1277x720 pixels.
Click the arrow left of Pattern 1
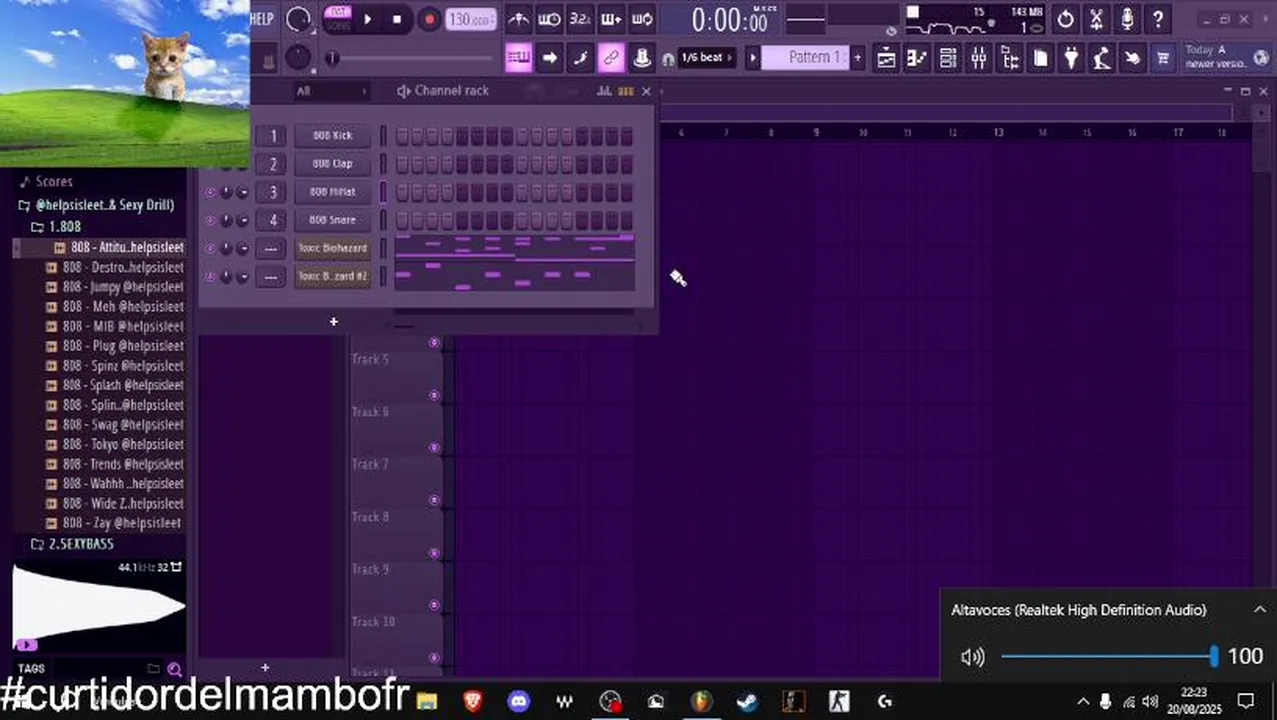click(753, 58)
